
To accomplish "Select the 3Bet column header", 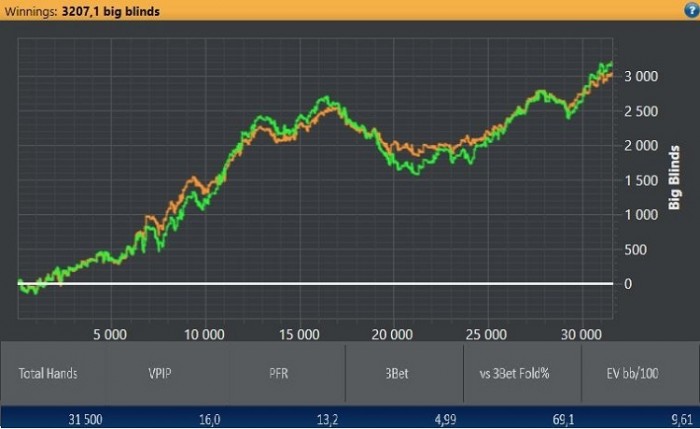I will click(x=397, y=374).
